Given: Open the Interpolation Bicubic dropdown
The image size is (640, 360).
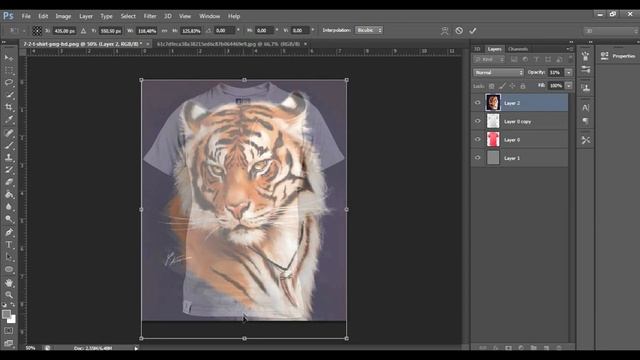Looking at the screenshot, I should [x=369, y=30].
